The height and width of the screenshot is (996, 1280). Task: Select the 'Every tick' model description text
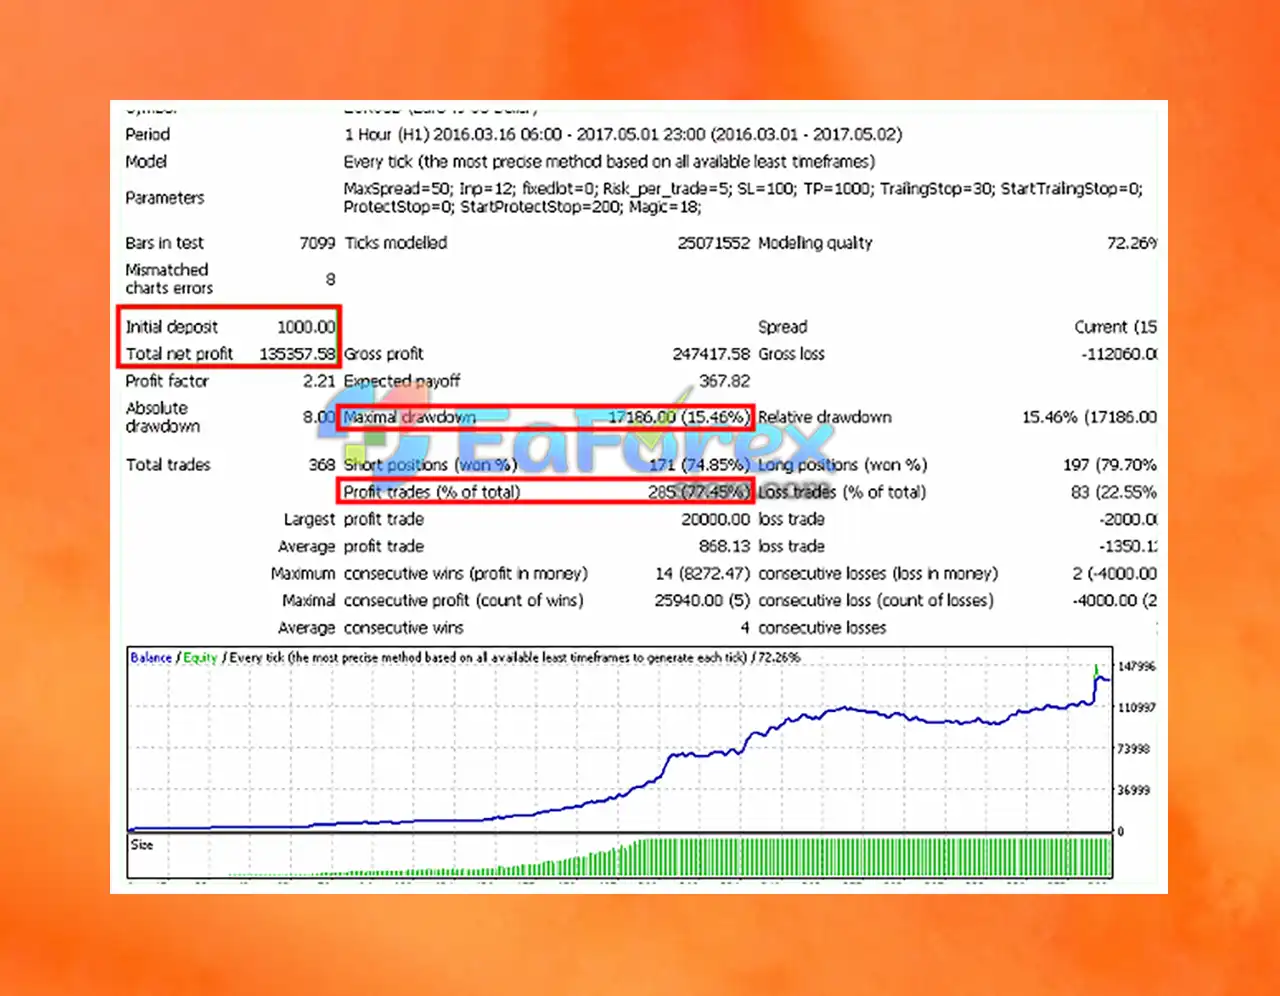(x=609, y=161)
